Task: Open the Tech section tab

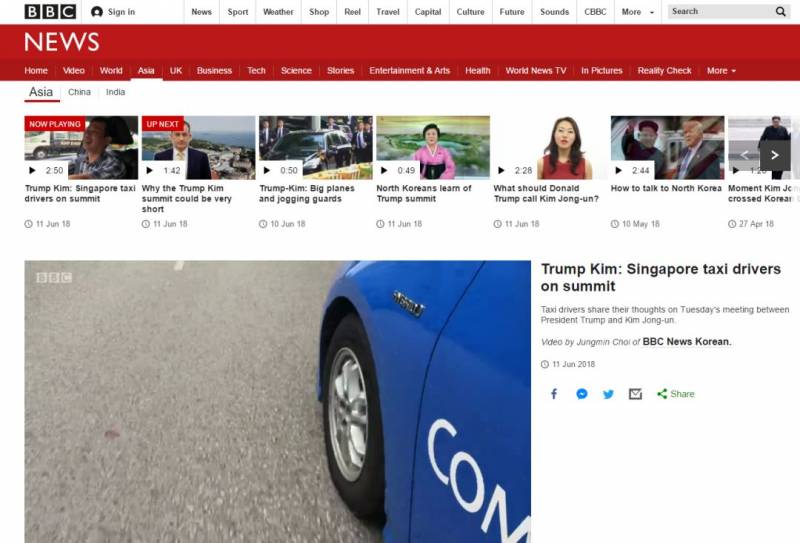Action: coord(257,71)
